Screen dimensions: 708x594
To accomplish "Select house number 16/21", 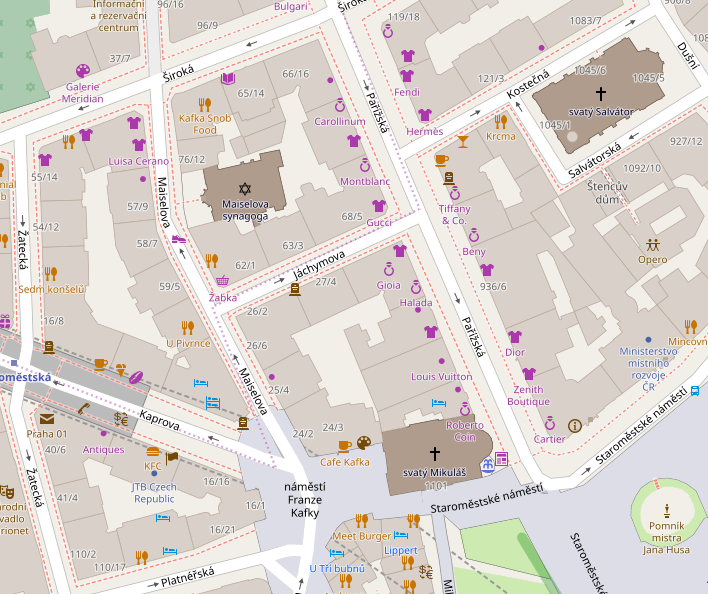I will [x=223, y=529].
